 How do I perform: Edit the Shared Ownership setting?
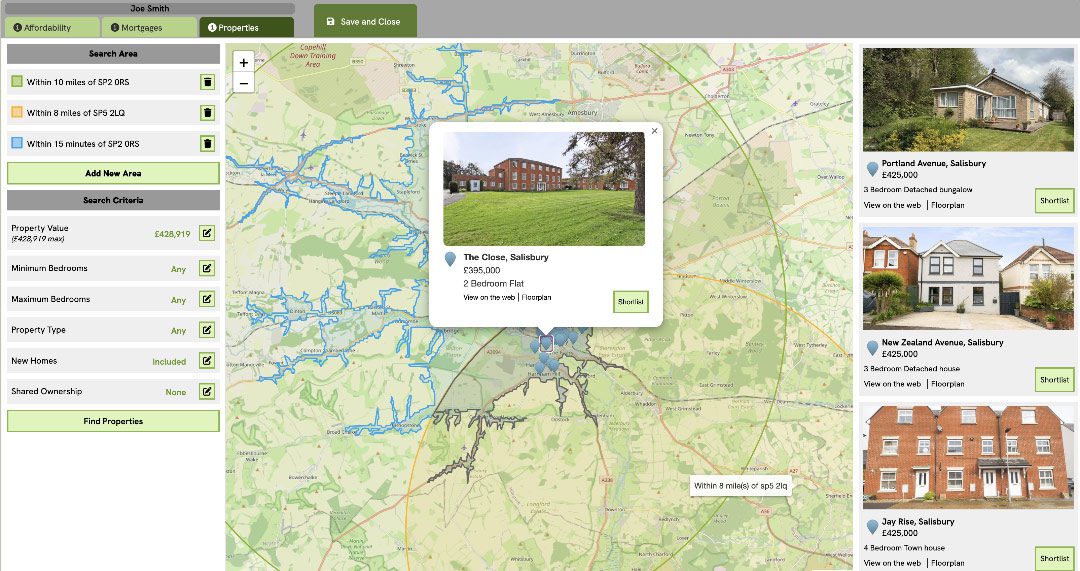tap(207, 392)
